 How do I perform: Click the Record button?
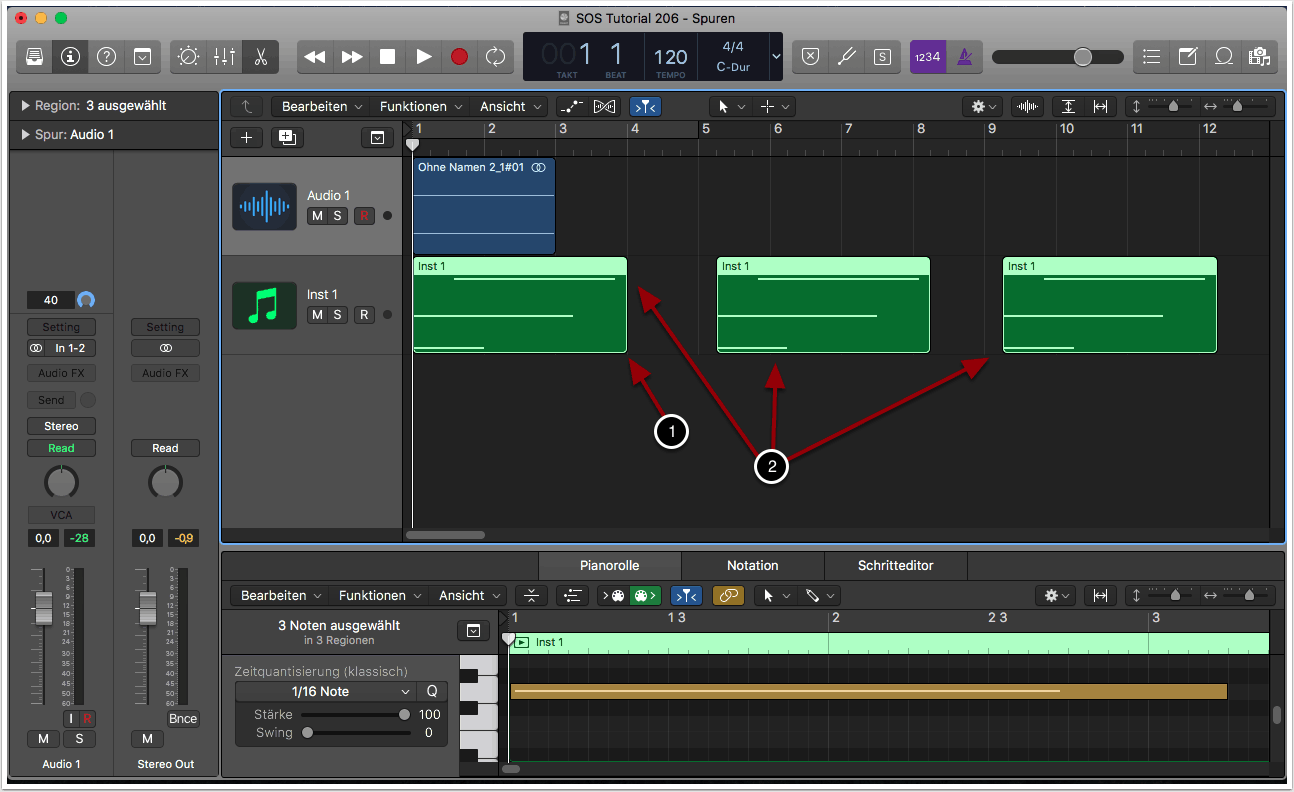click(459, 57)
